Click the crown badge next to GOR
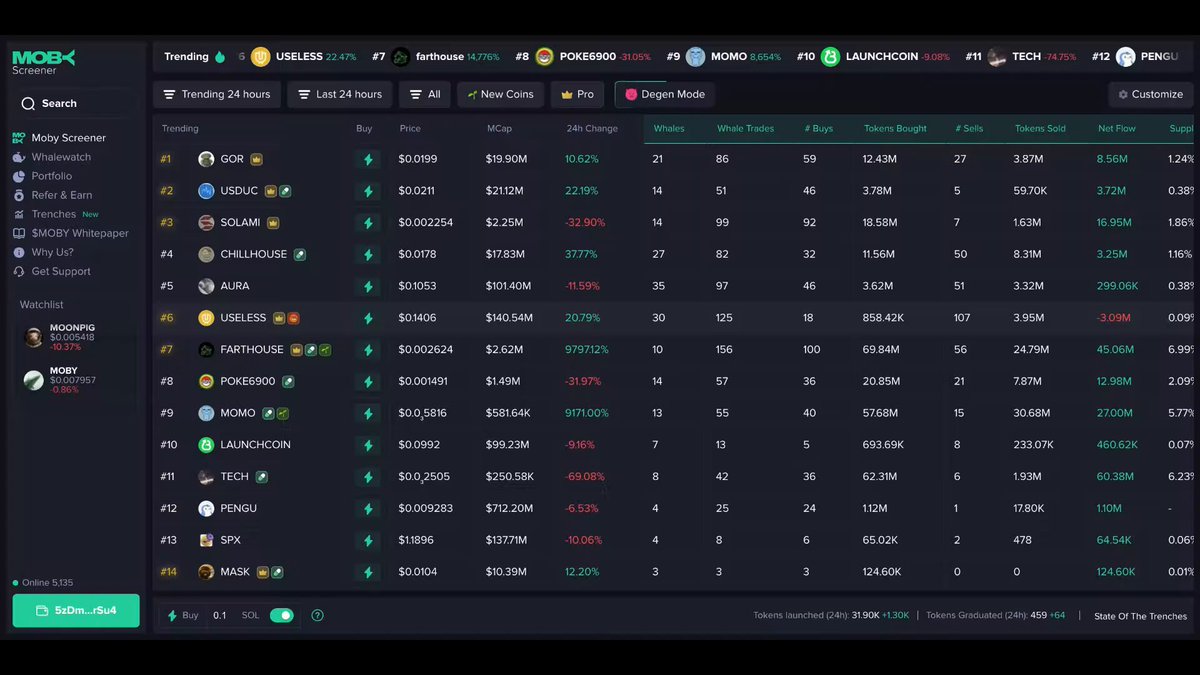Image resolution: width=1200 pixels, height=675 pixels. (257, 159)
